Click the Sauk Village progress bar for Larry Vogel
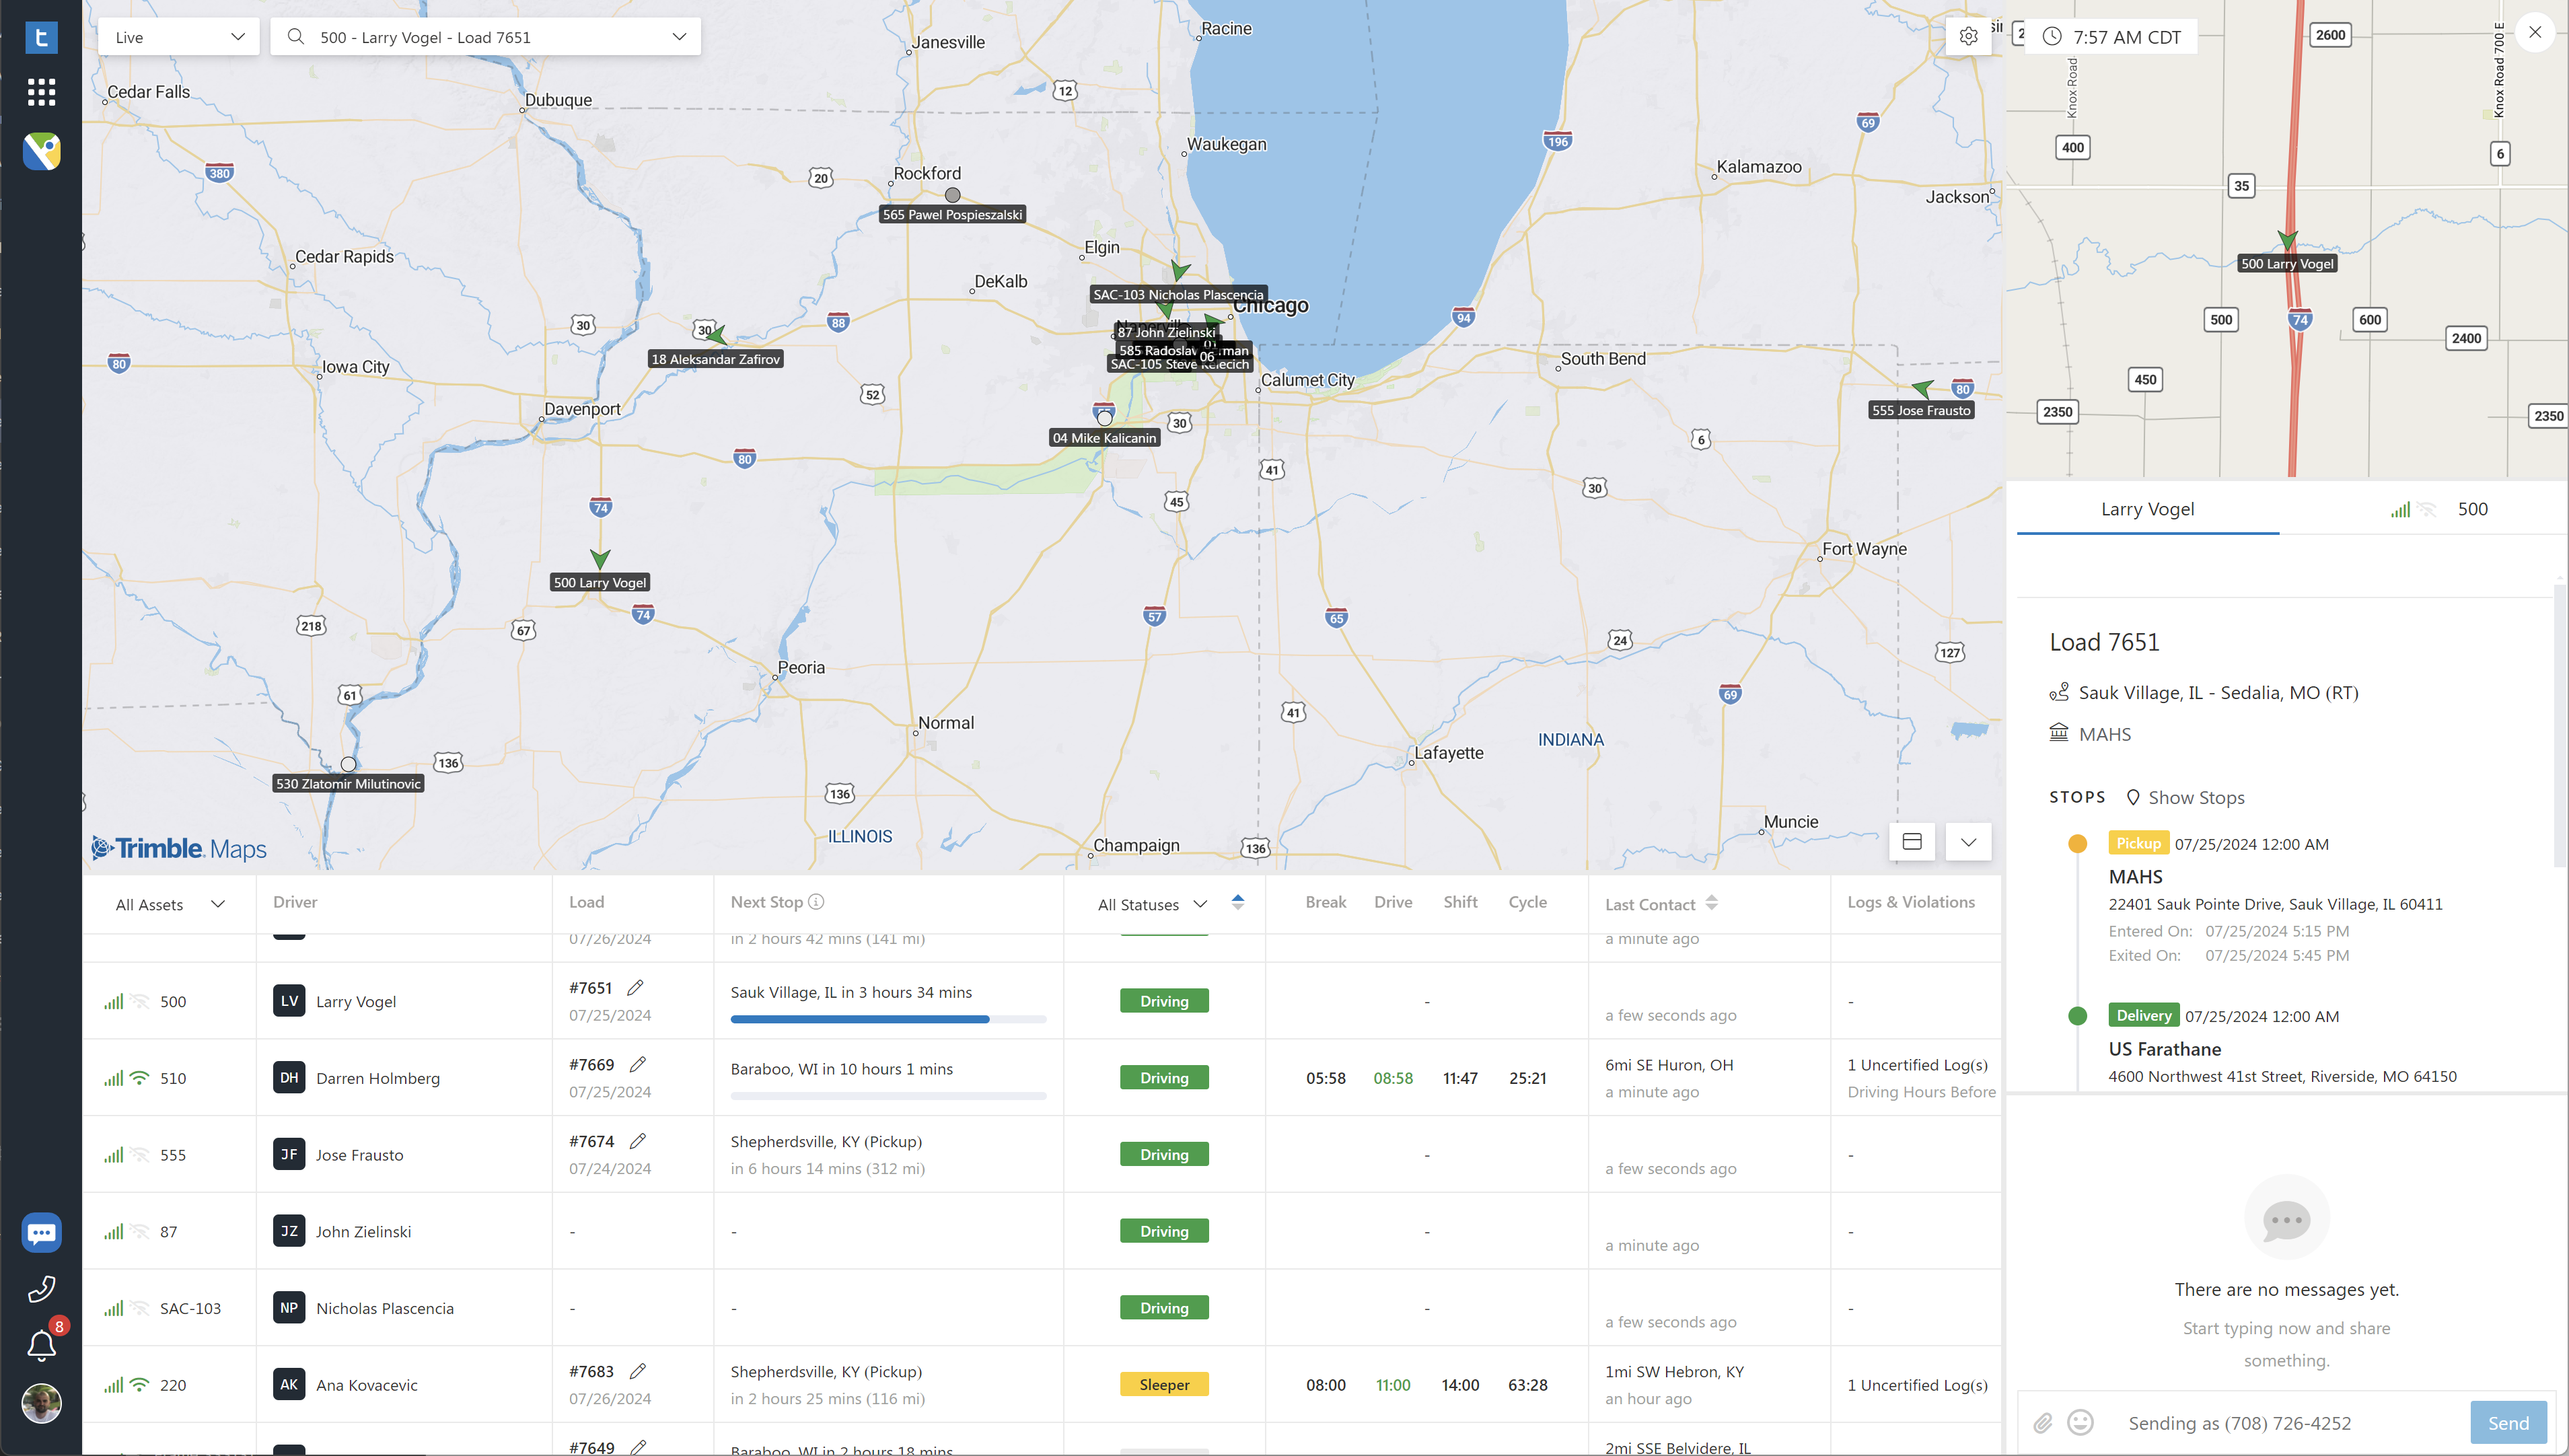The height and width of the screenshot is (1456, 2569). click(888, 1020)
